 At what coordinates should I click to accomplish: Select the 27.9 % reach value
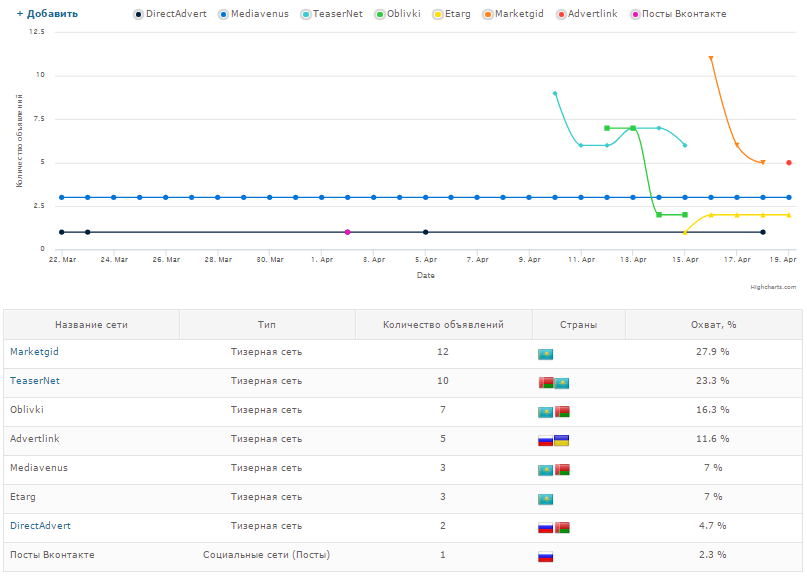click(x=713, y=352)
